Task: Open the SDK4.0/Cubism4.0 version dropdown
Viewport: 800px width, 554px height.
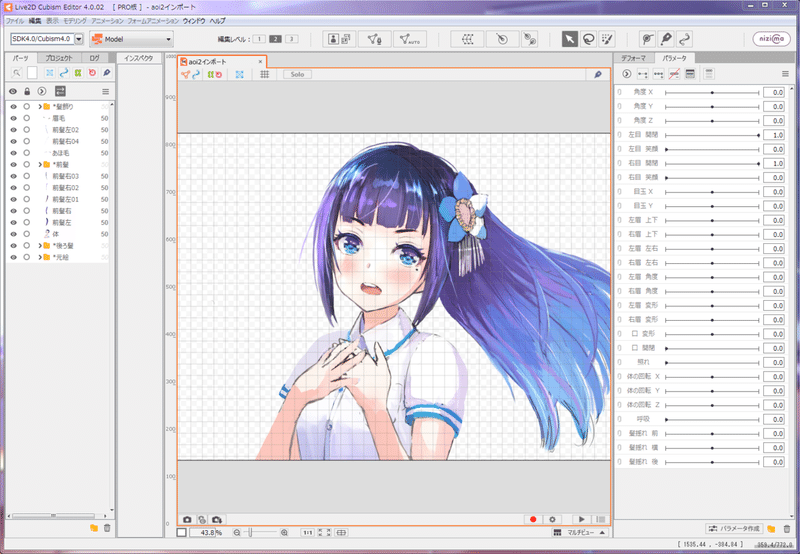Action: coord(79,39)
